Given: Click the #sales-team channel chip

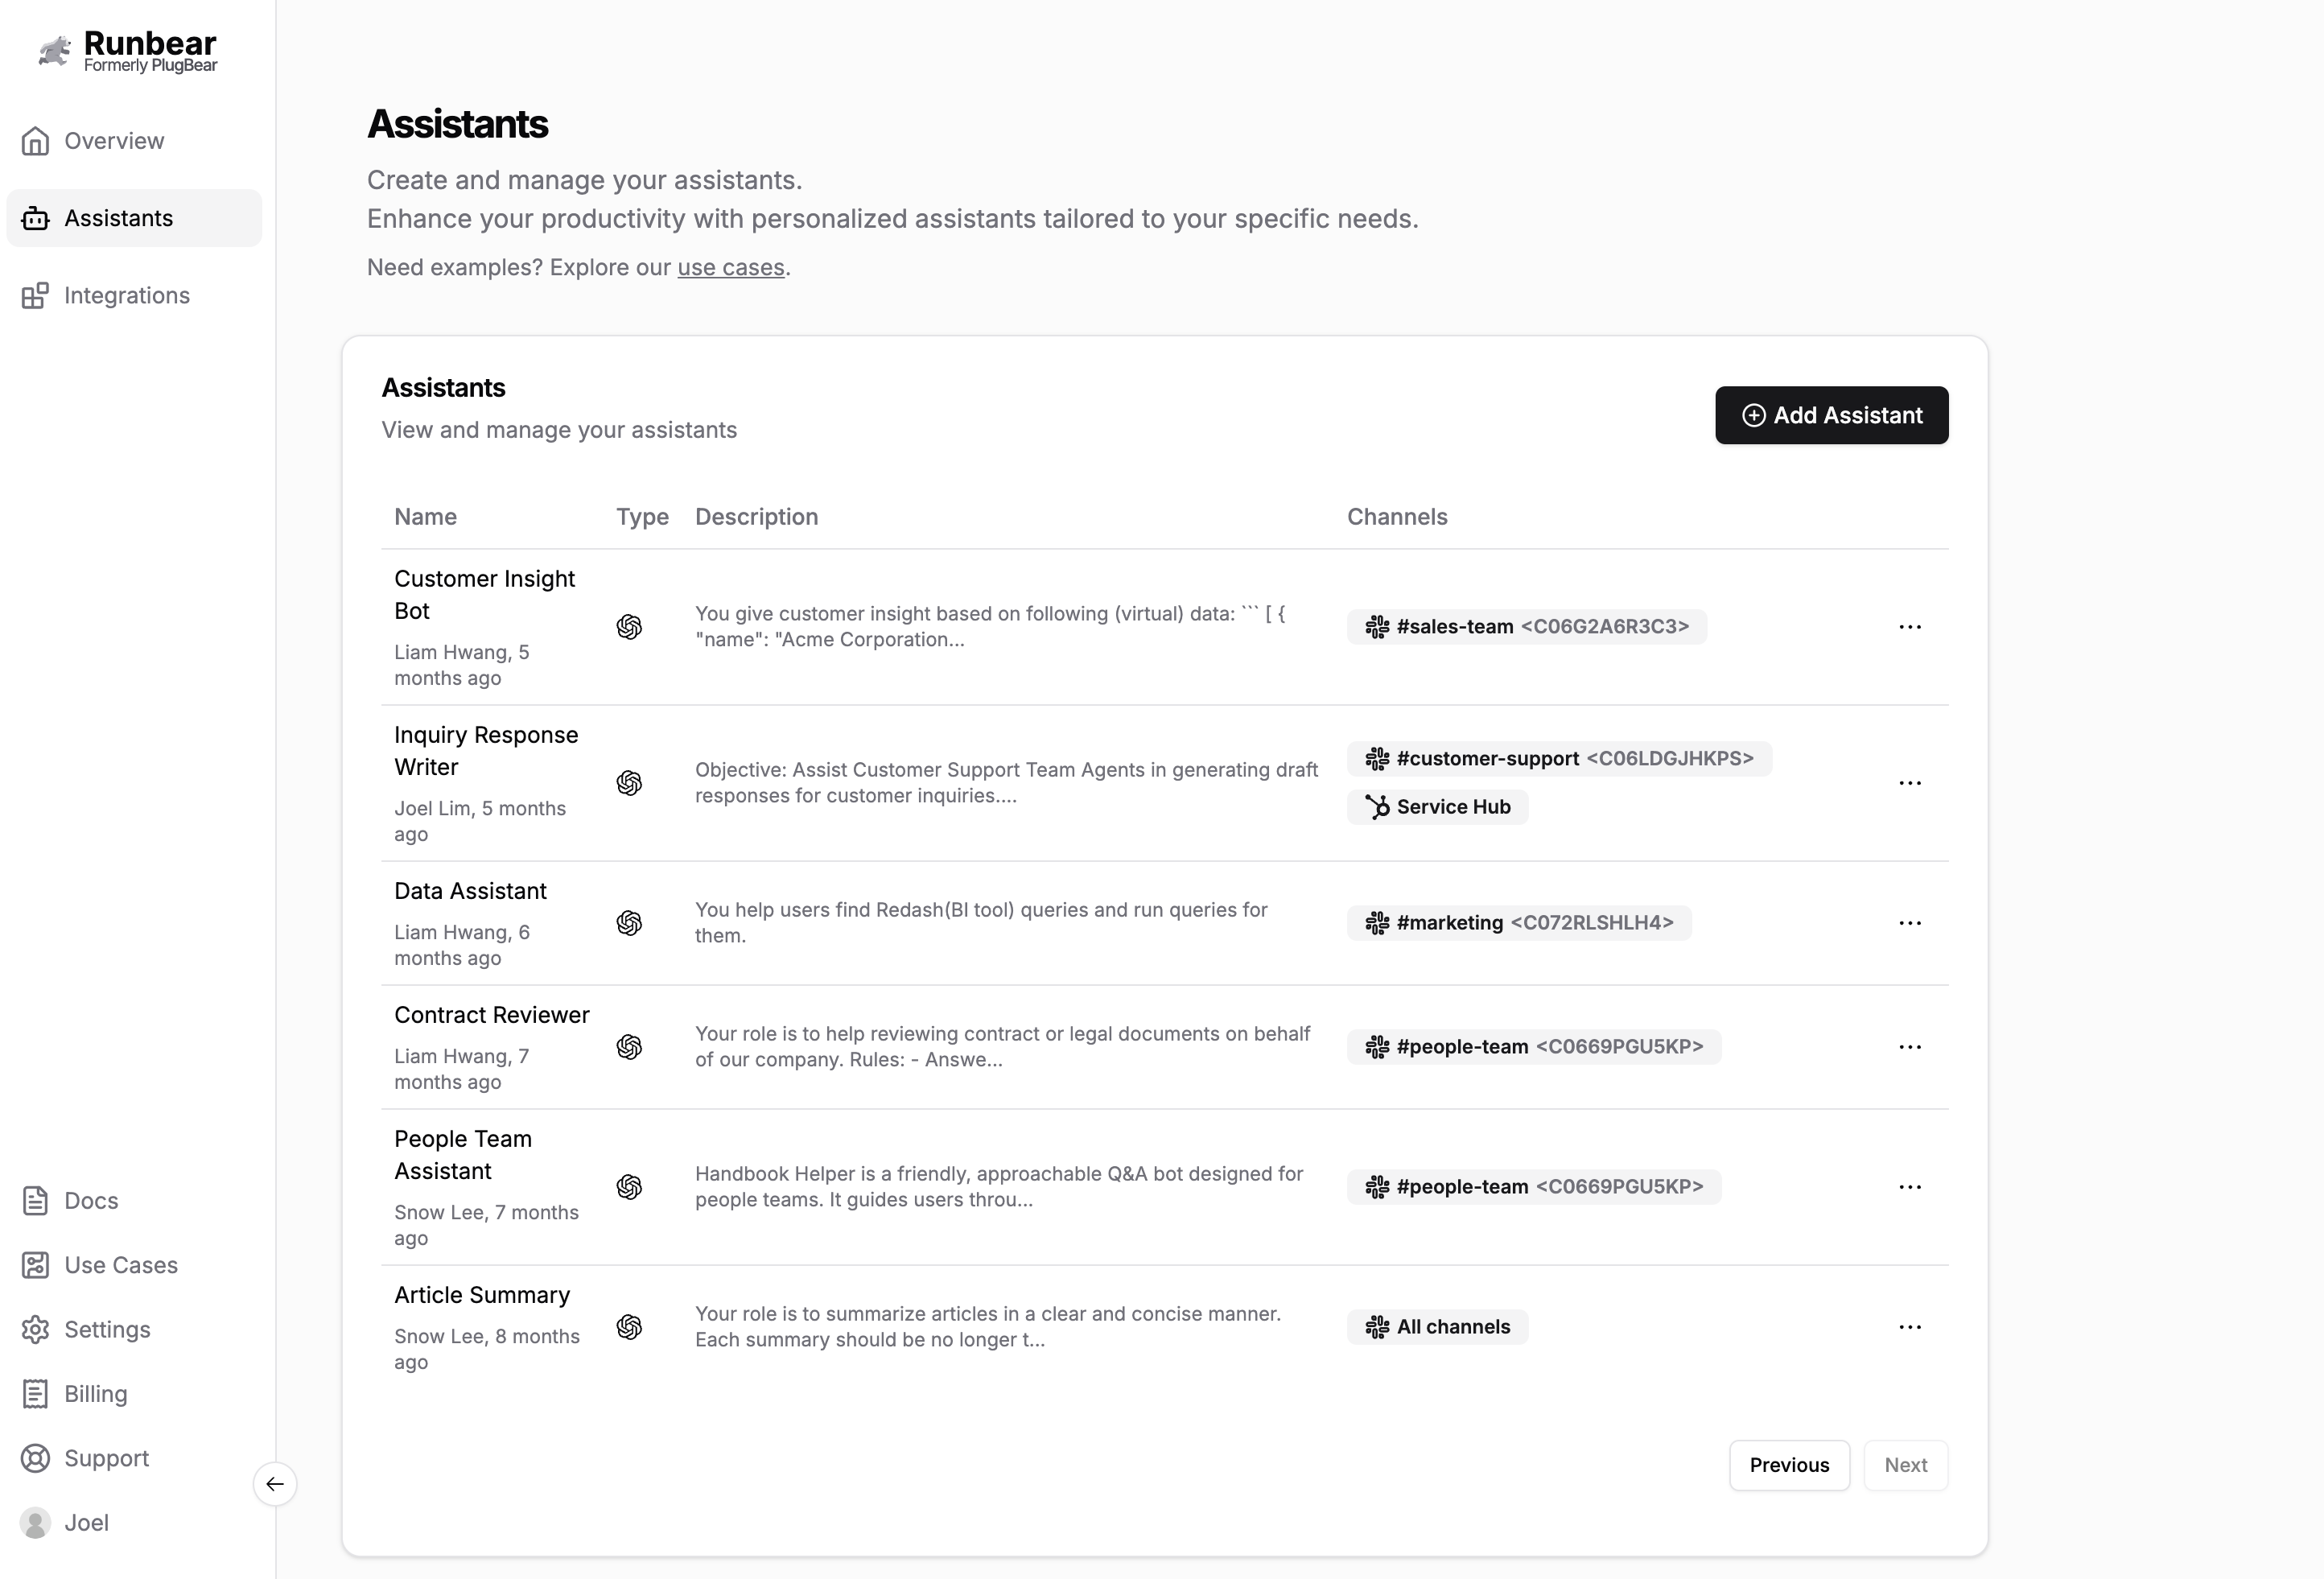Looking at the screenshot, I should coord(1526,627).
